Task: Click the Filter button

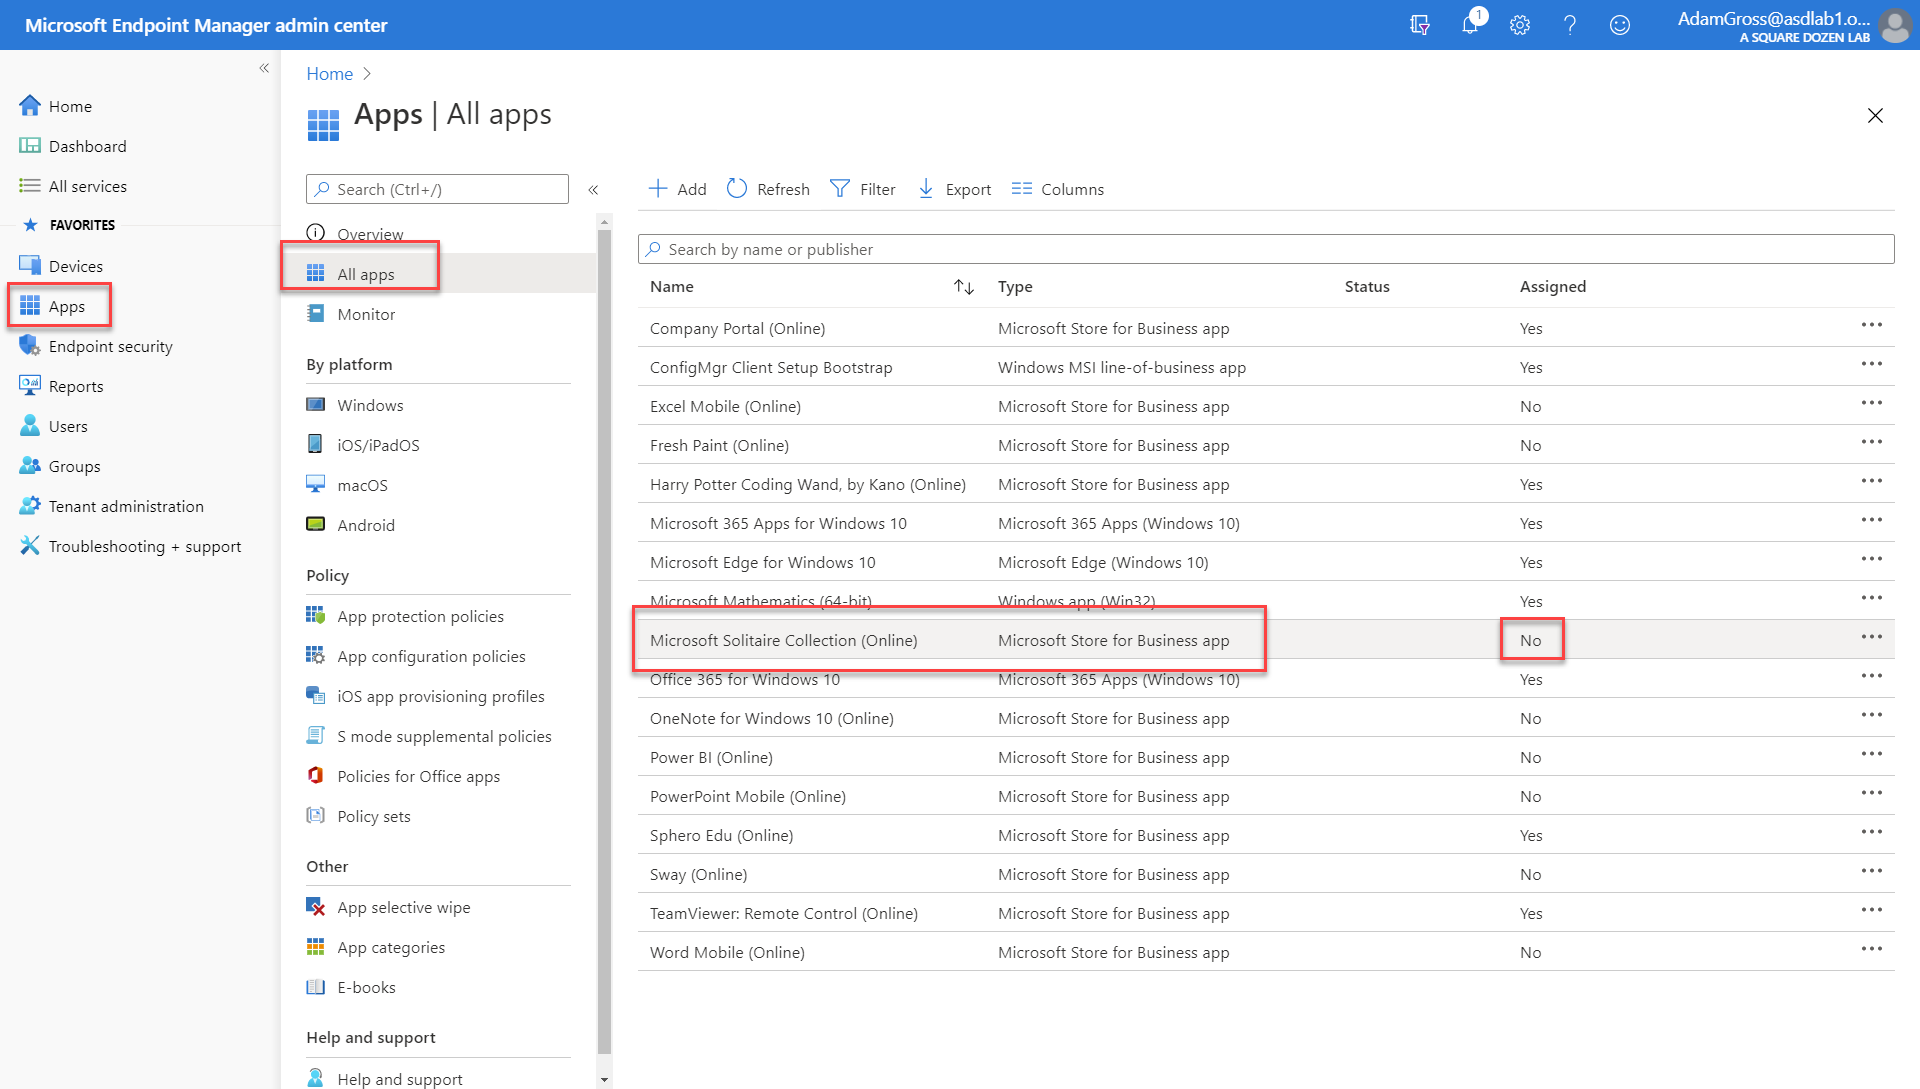Action: point(863,189)
